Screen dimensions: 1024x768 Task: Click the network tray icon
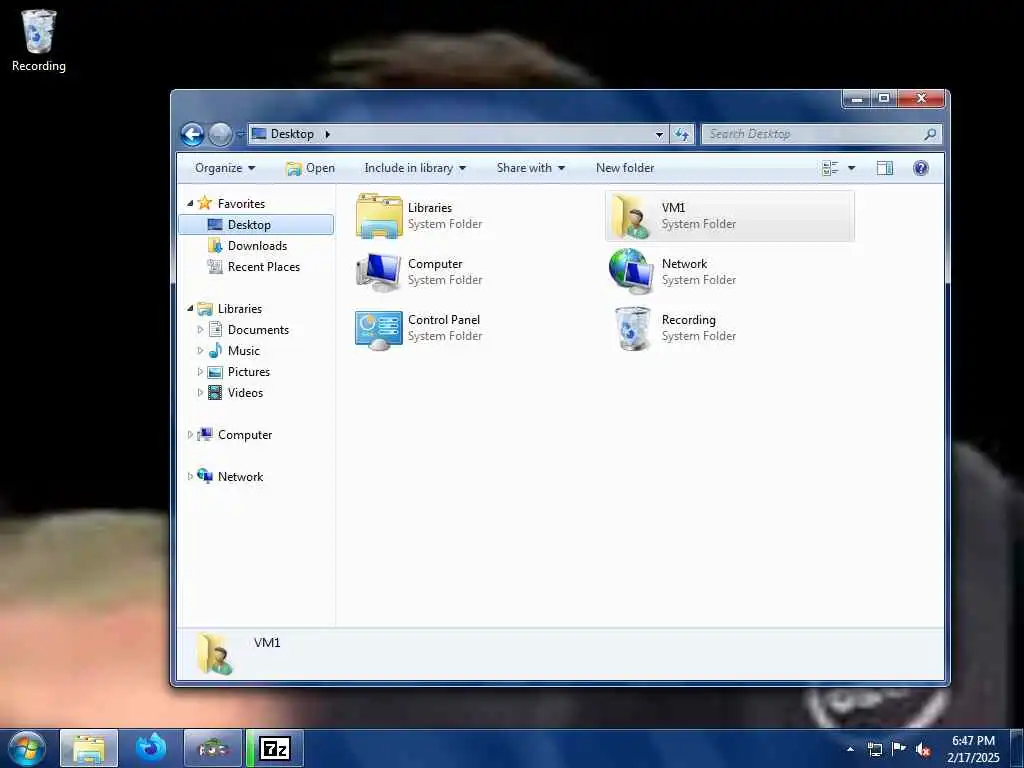pos(875,749)
